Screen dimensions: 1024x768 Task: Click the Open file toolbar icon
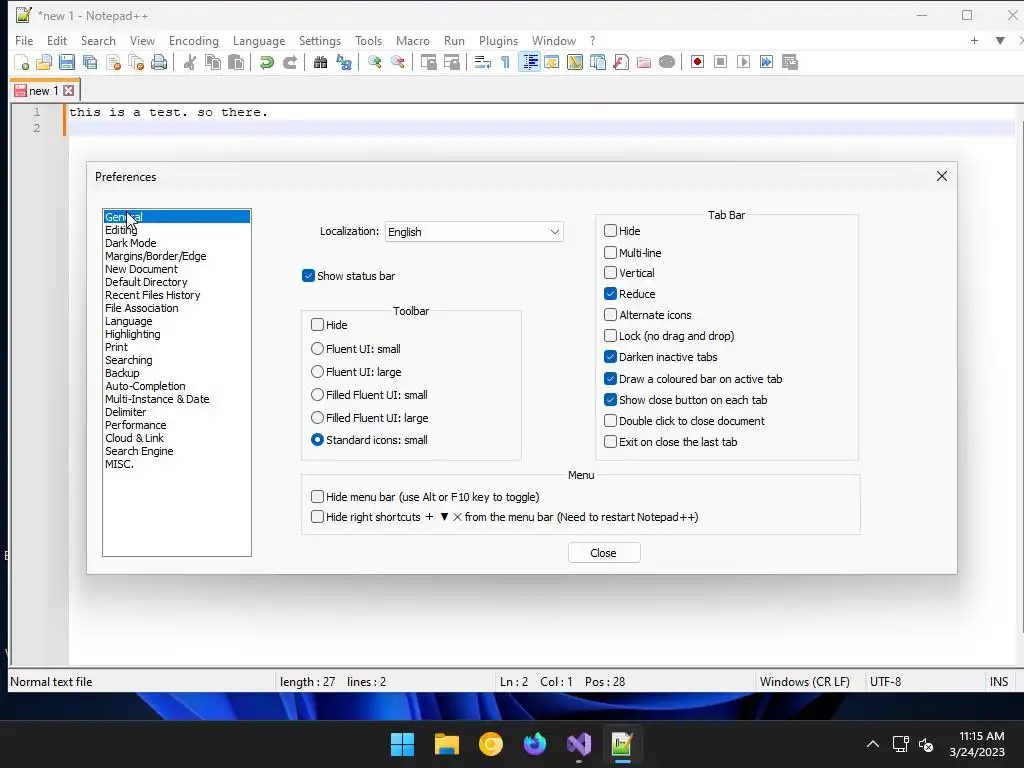[44, 62]
